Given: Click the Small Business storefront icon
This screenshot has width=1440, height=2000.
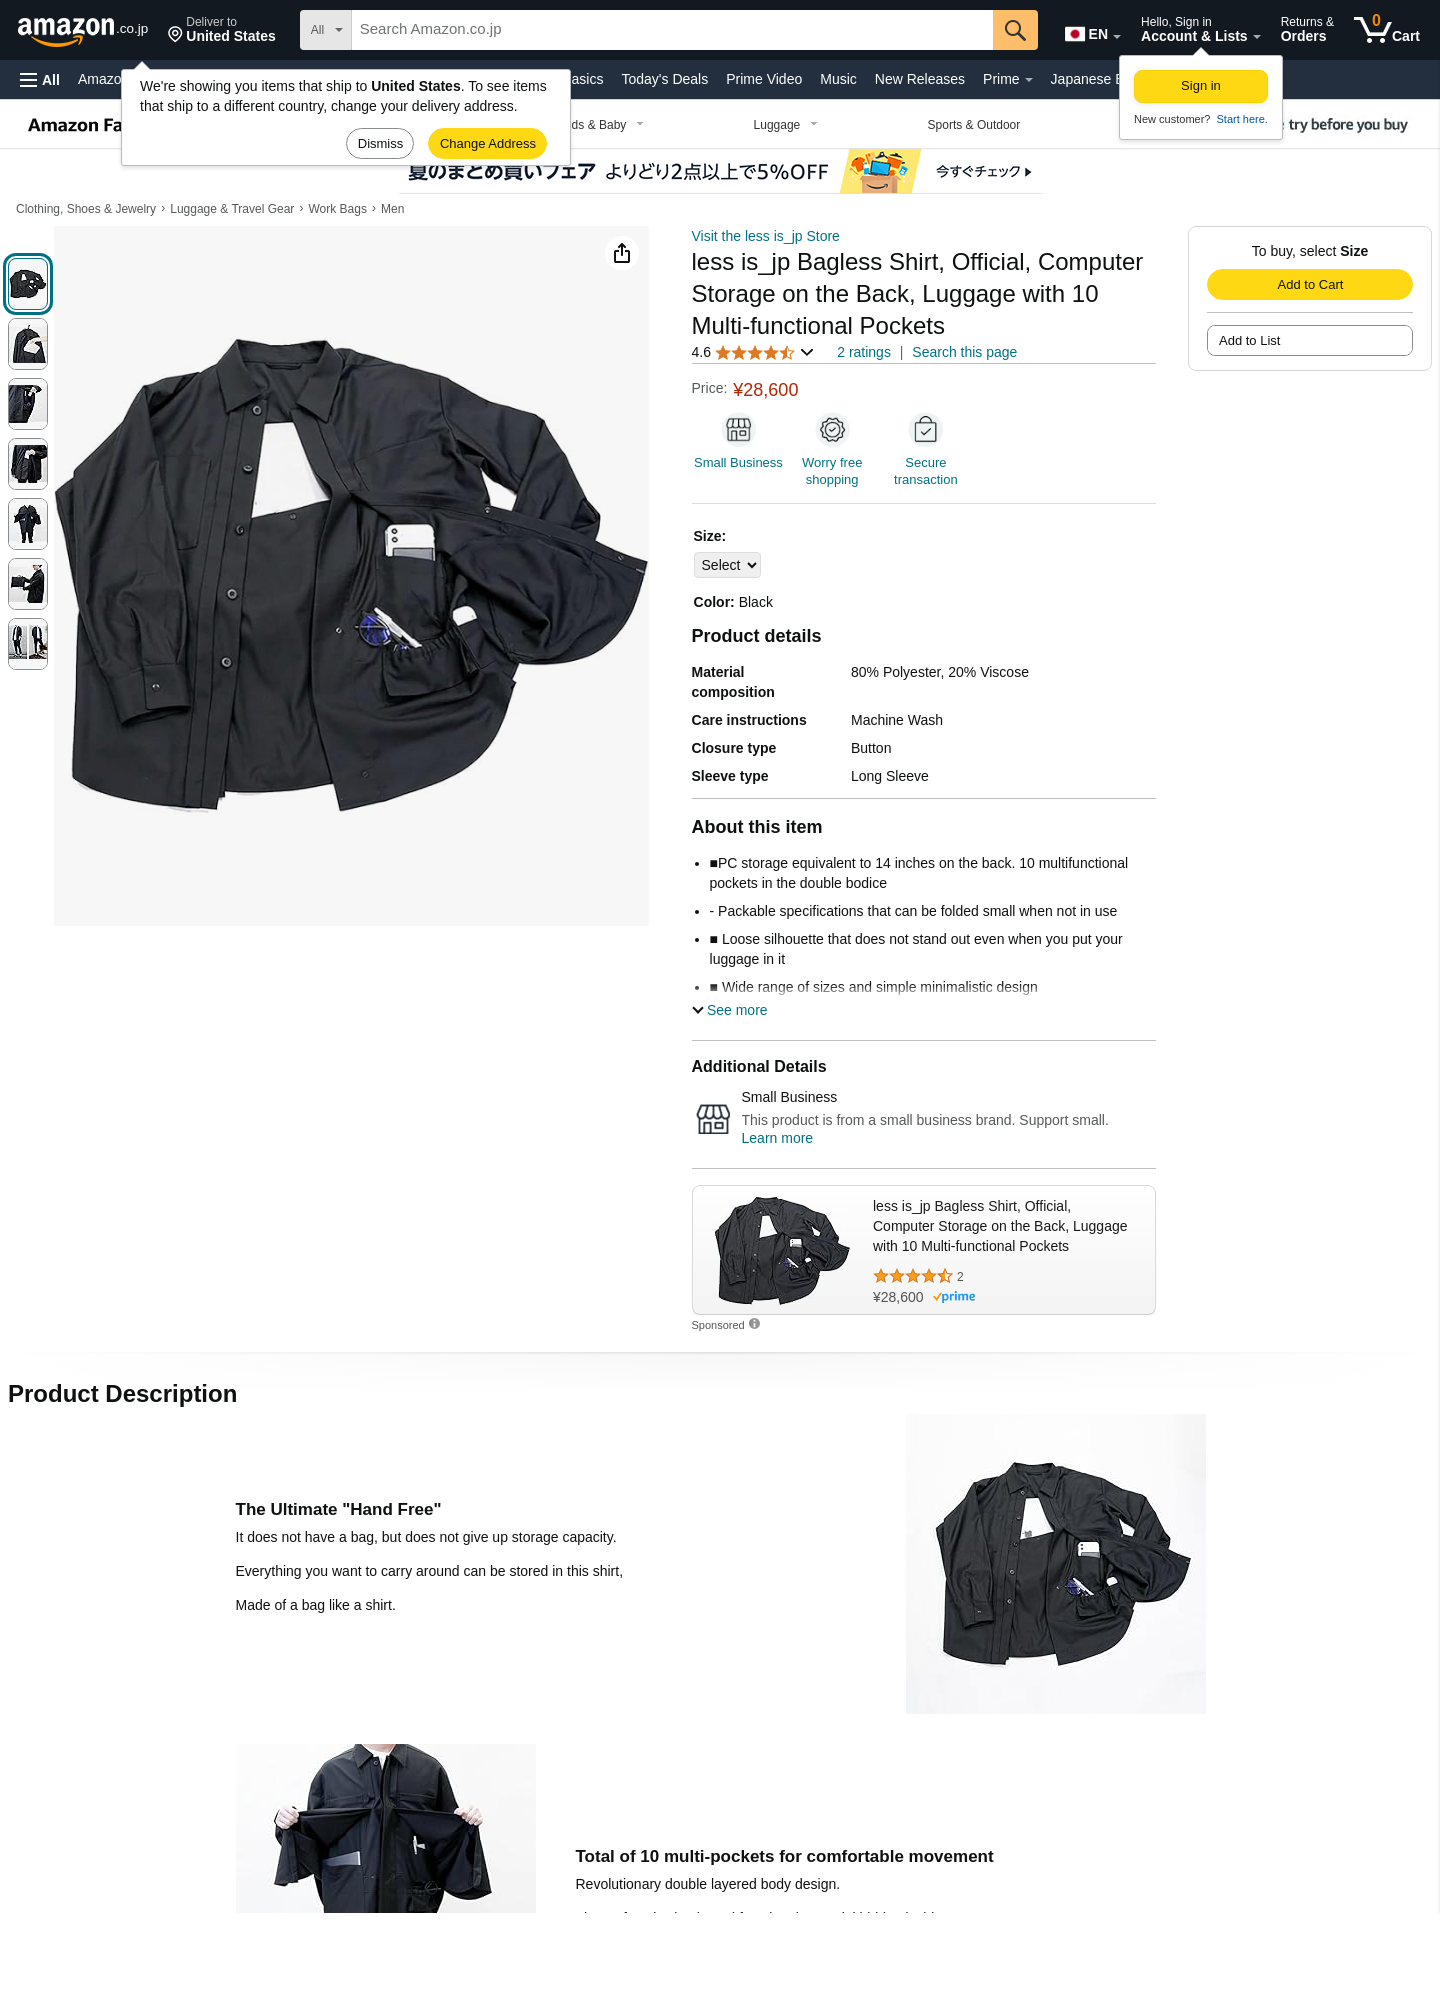Looking at the screenshot, I should pyautogui.click(x=738, y=430).
